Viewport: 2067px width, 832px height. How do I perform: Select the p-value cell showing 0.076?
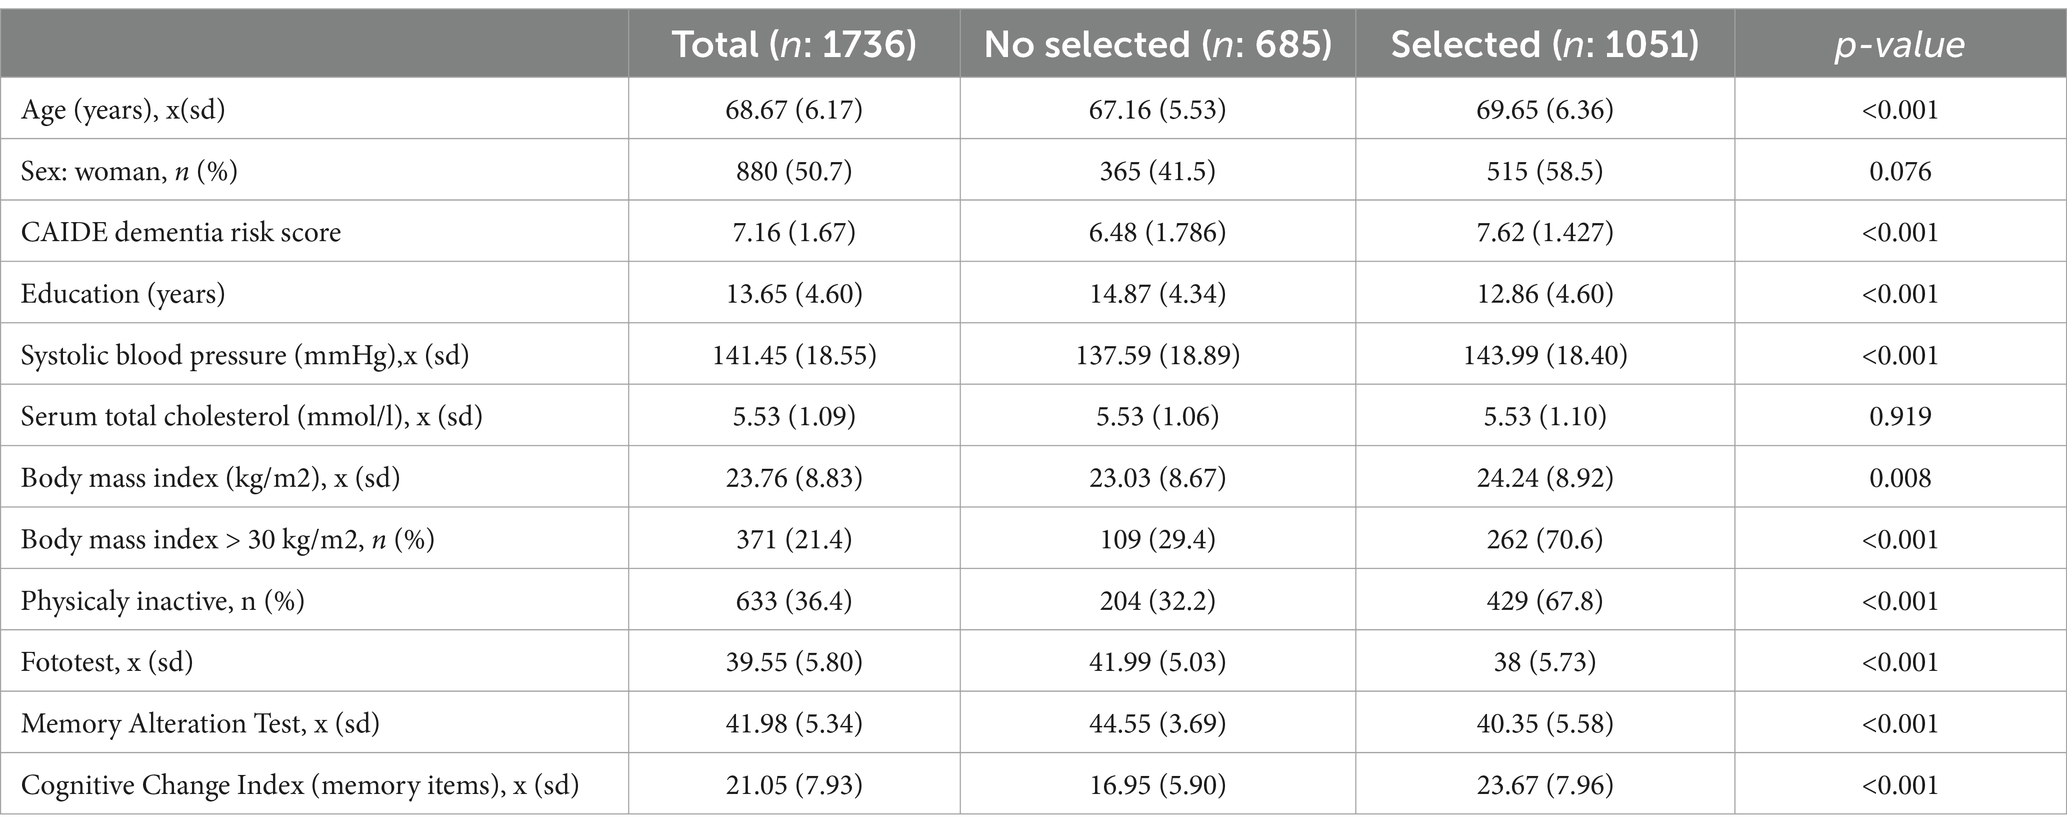(x=1900, y=171)
